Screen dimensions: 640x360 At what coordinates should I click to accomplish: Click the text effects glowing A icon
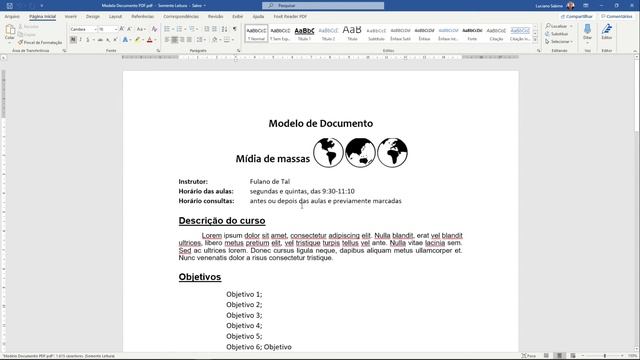pos(125,40)
